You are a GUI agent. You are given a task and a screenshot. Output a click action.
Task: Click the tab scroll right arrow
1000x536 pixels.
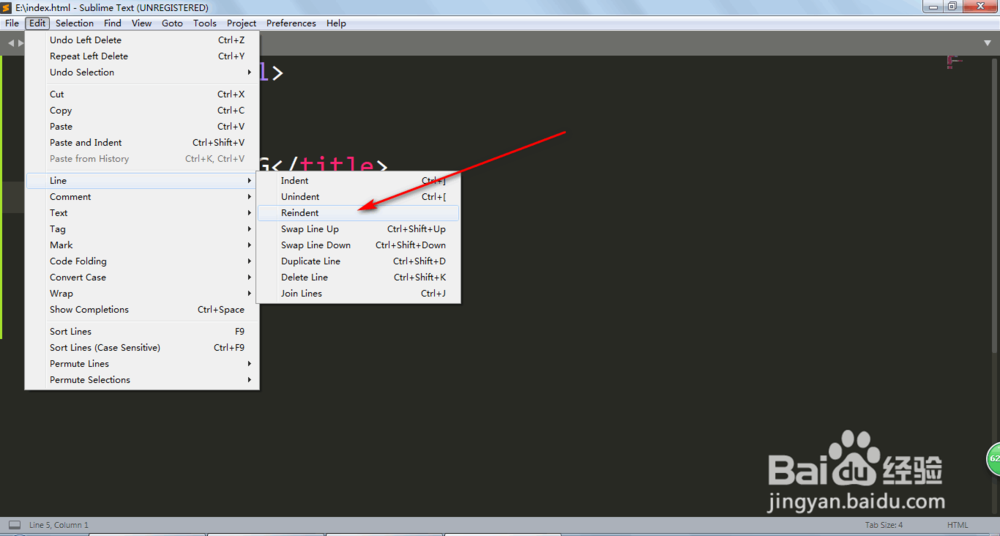pyautogui.click(x=21, y=43)
